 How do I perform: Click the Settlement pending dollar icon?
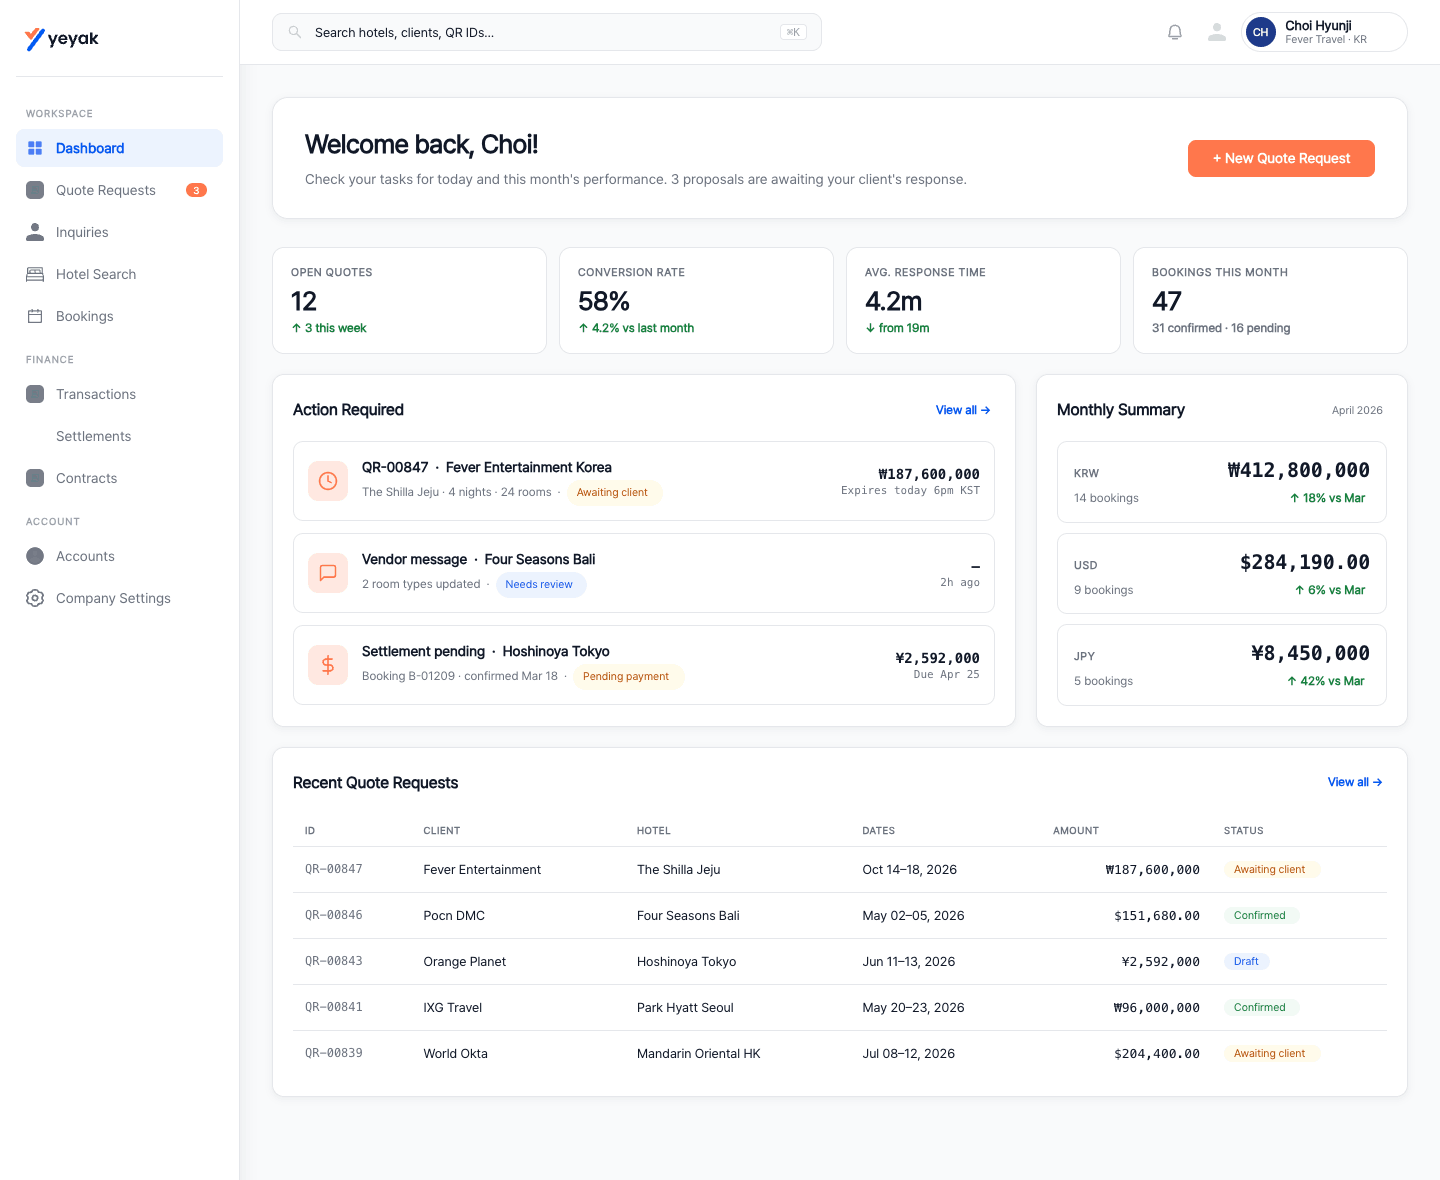(x=328, y=665)
